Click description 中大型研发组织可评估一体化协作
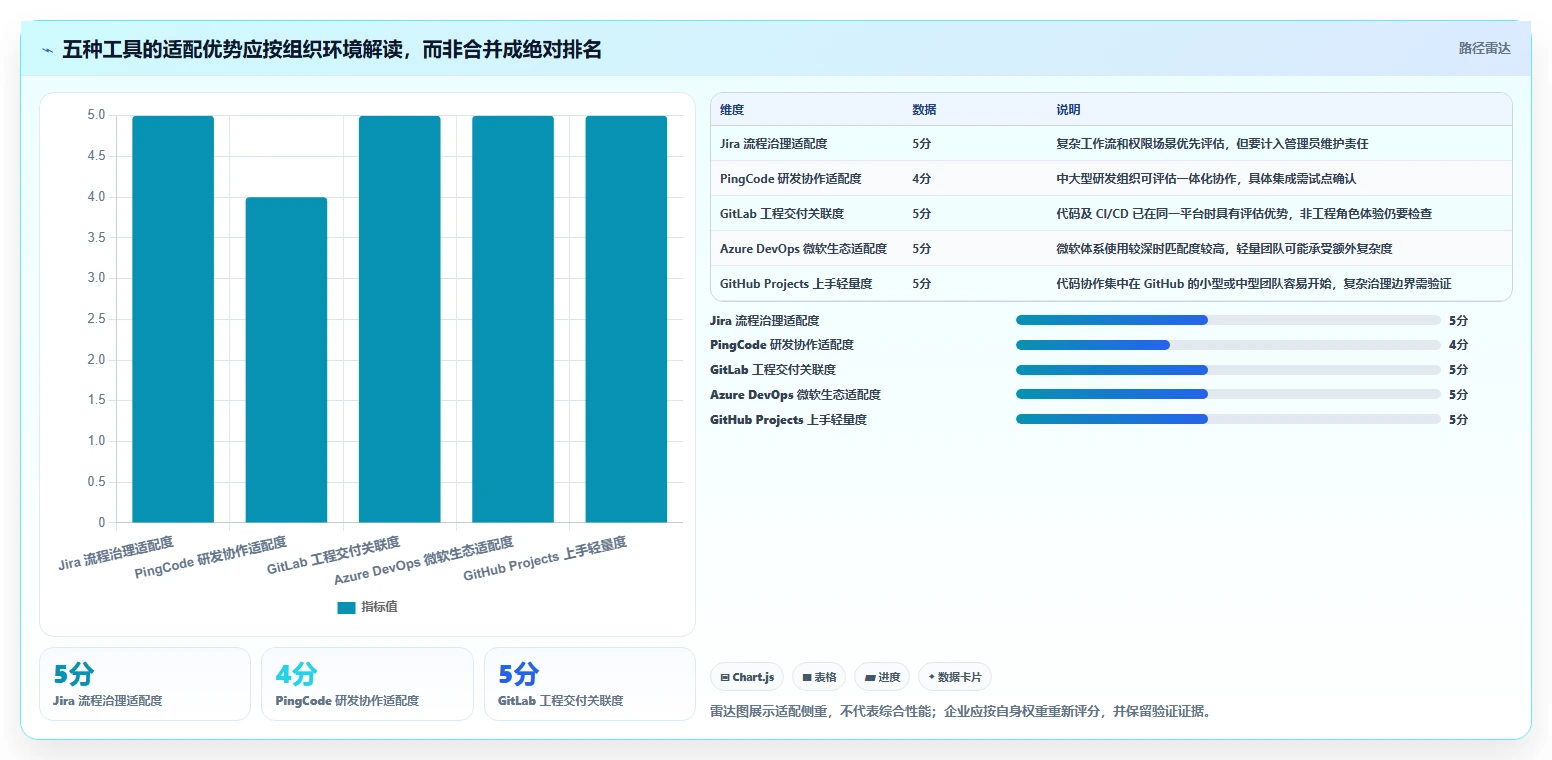The width and height of the screenshot is (1552, 760). click(1206, 179)
